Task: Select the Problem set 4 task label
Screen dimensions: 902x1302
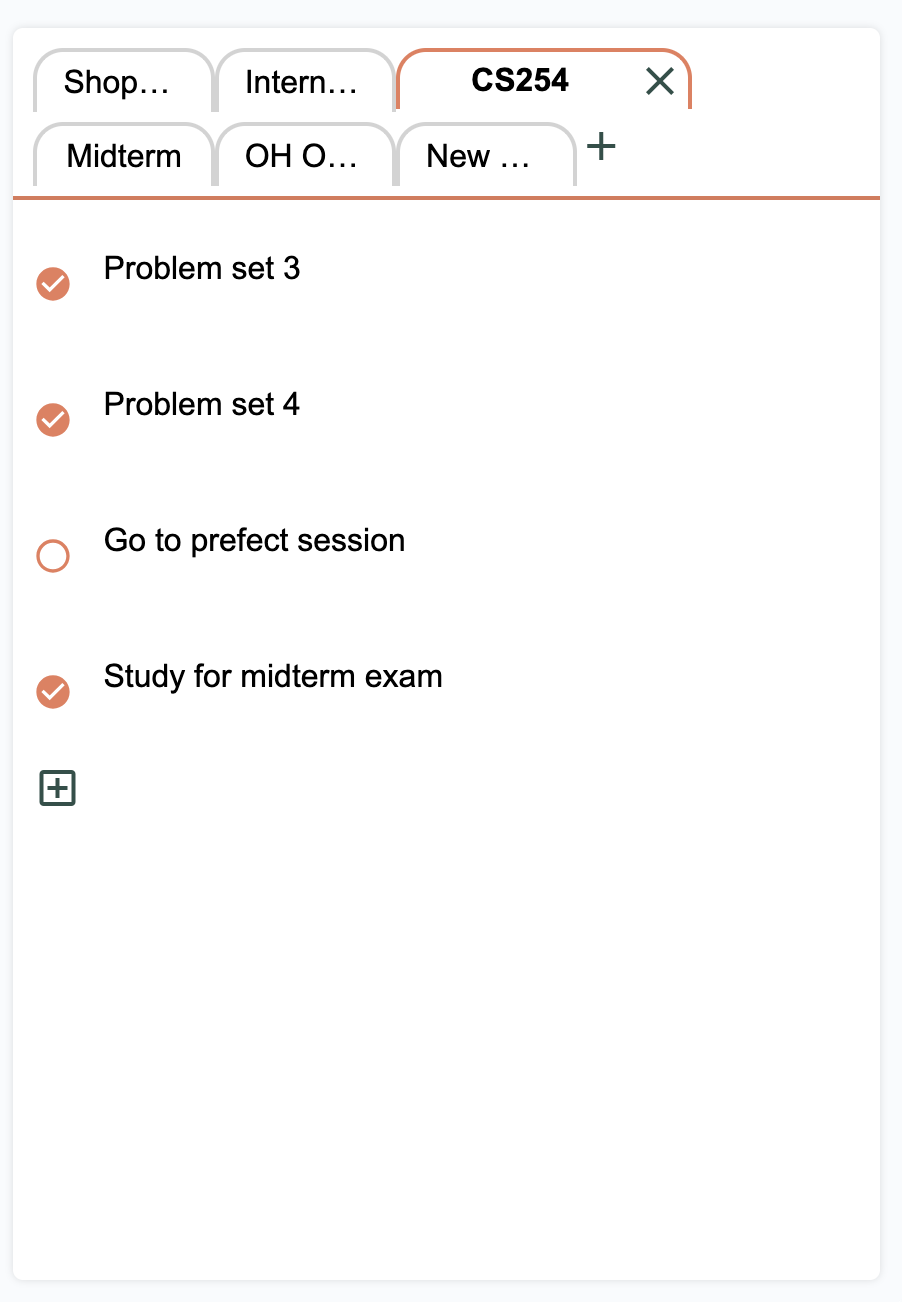Action: pos(202,404)
